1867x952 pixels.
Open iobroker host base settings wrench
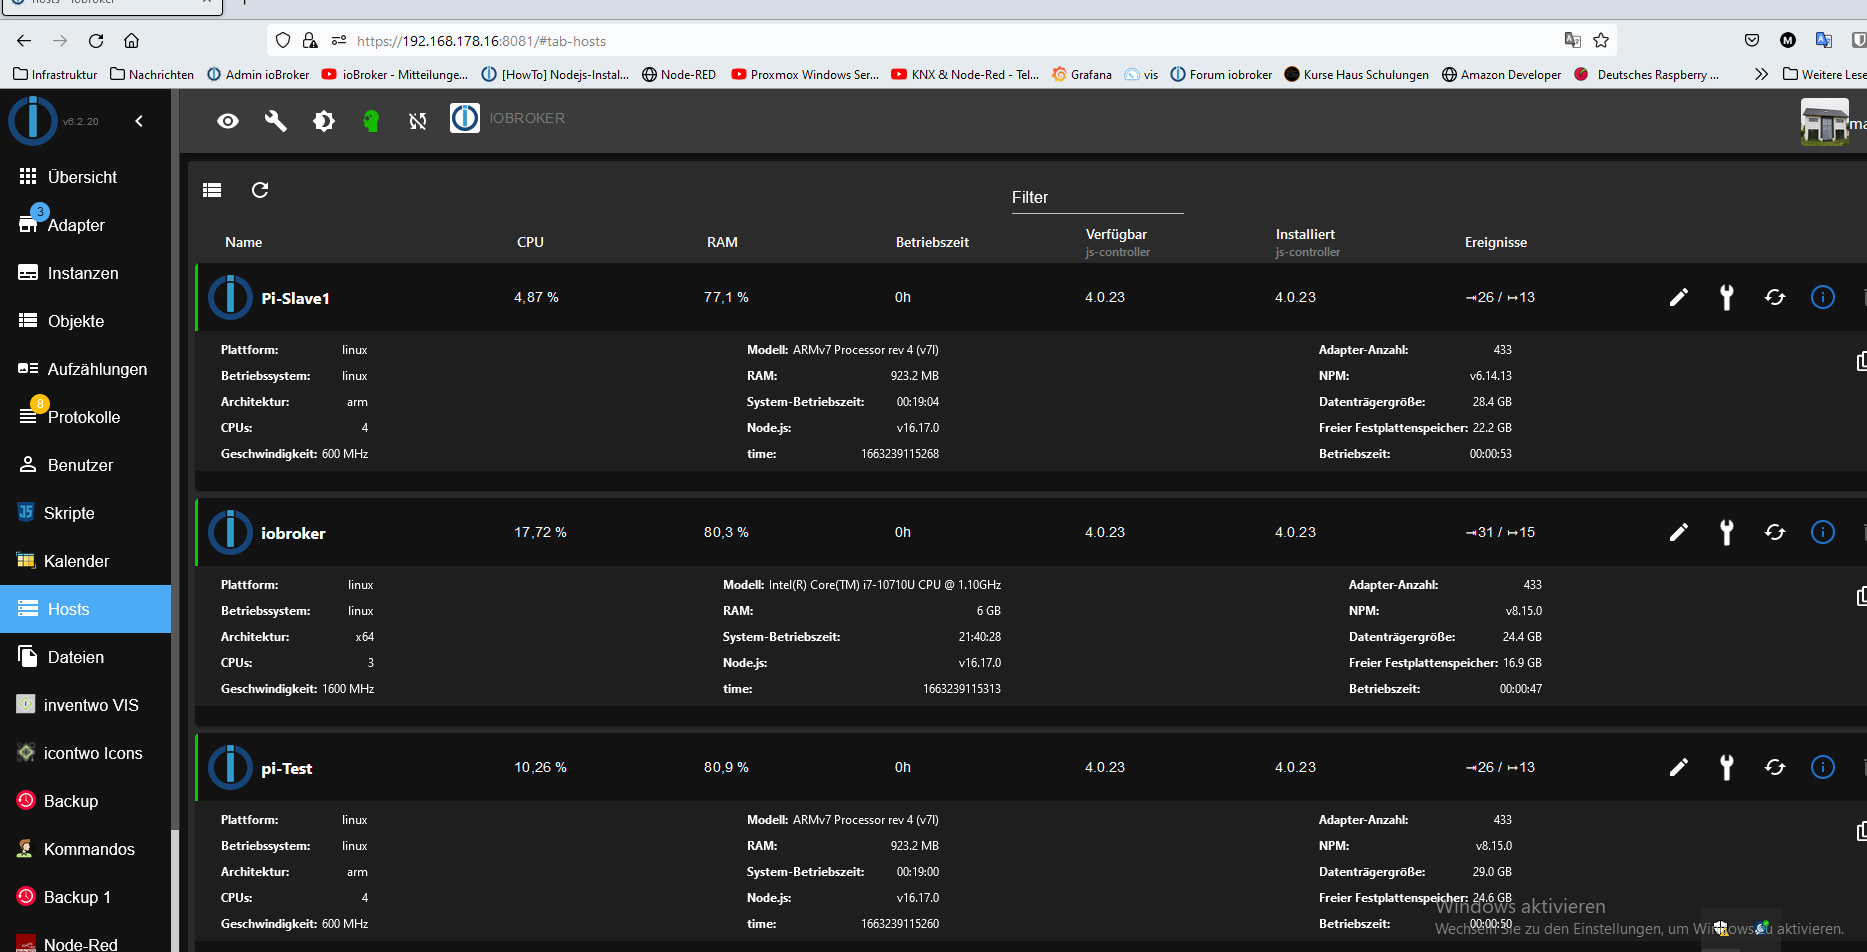tap(1727, 532)
